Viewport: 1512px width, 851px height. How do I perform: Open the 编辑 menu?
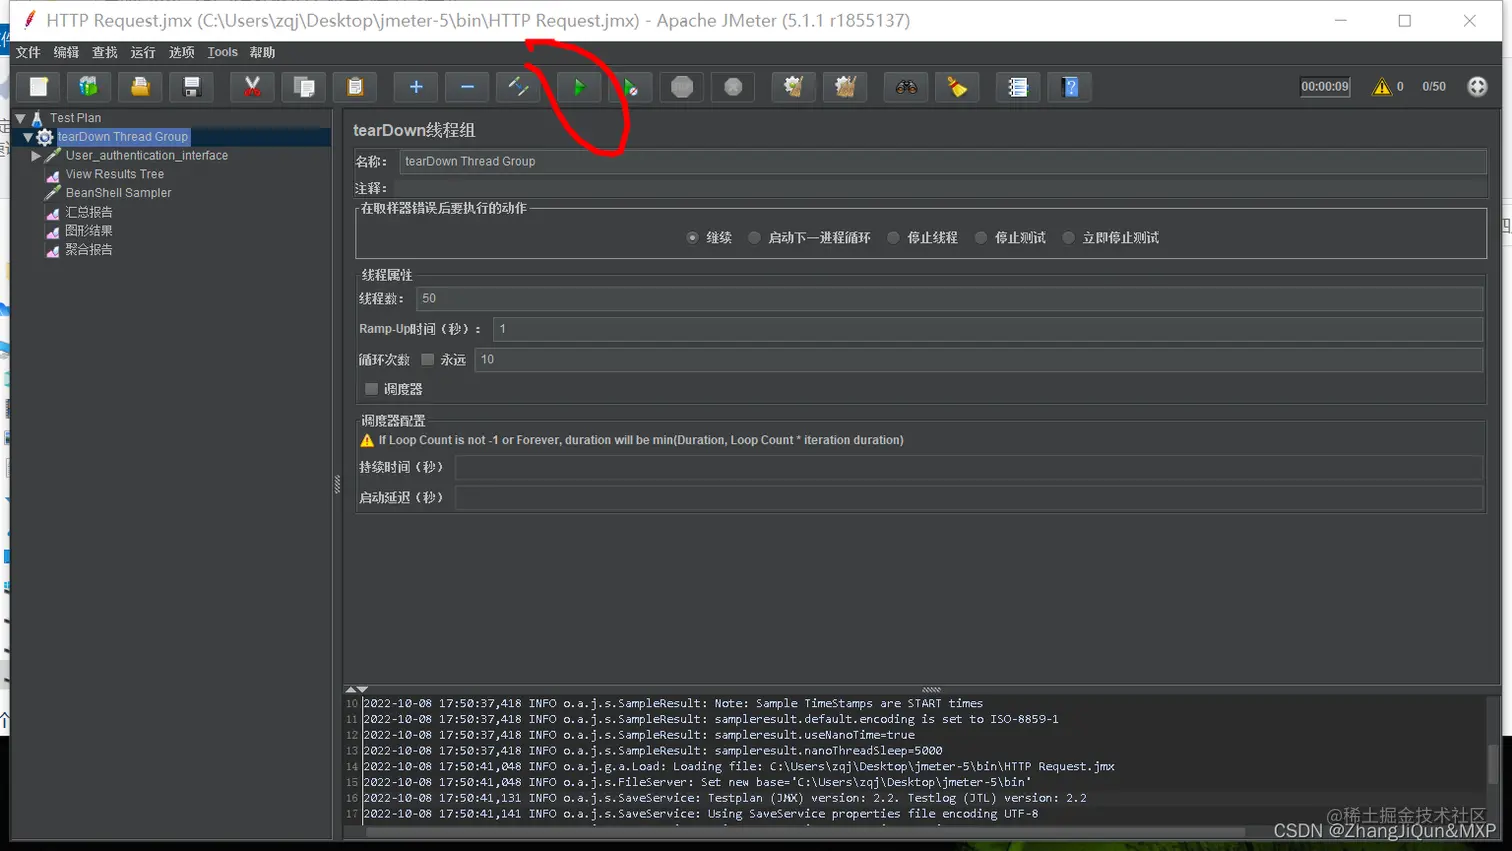(66, 52)
